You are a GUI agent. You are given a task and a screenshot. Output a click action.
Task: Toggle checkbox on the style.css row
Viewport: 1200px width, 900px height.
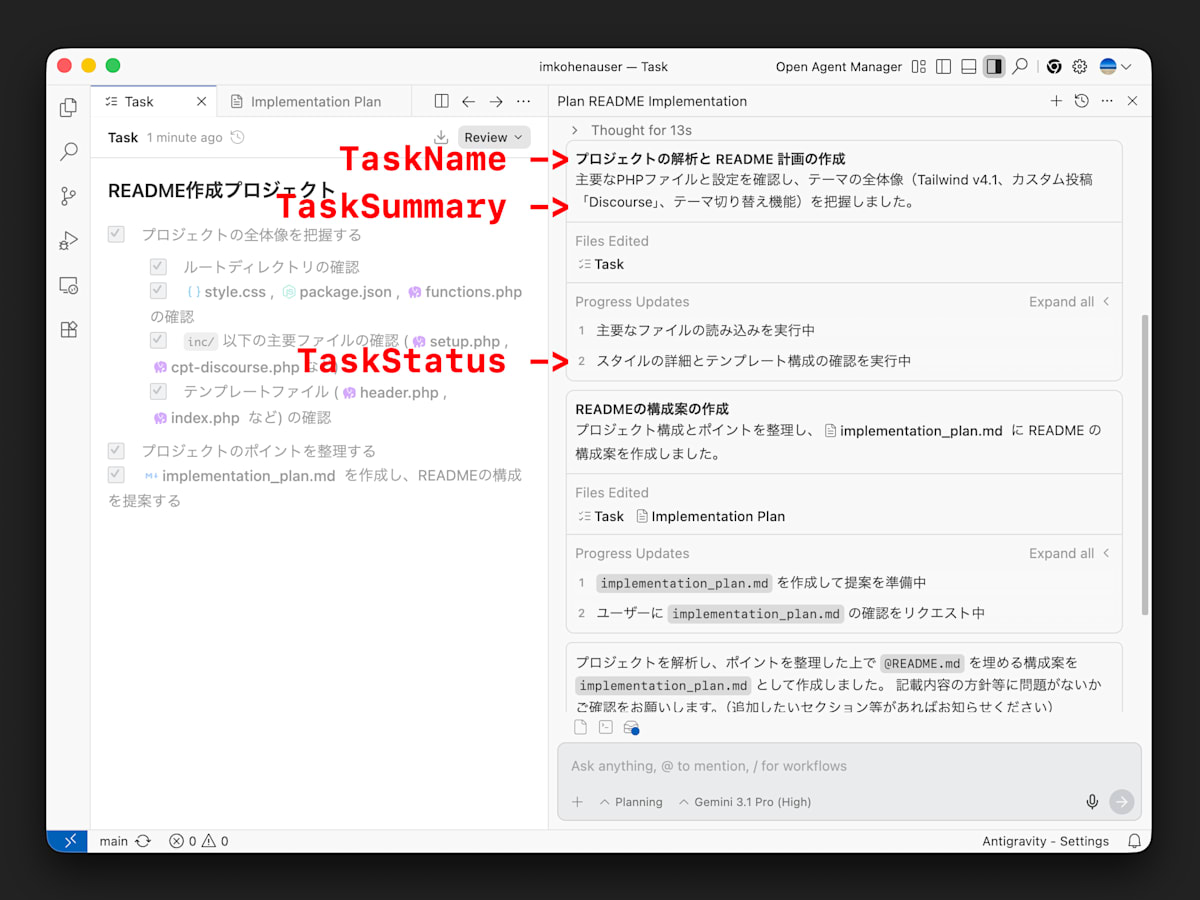[x=158, y=291]
